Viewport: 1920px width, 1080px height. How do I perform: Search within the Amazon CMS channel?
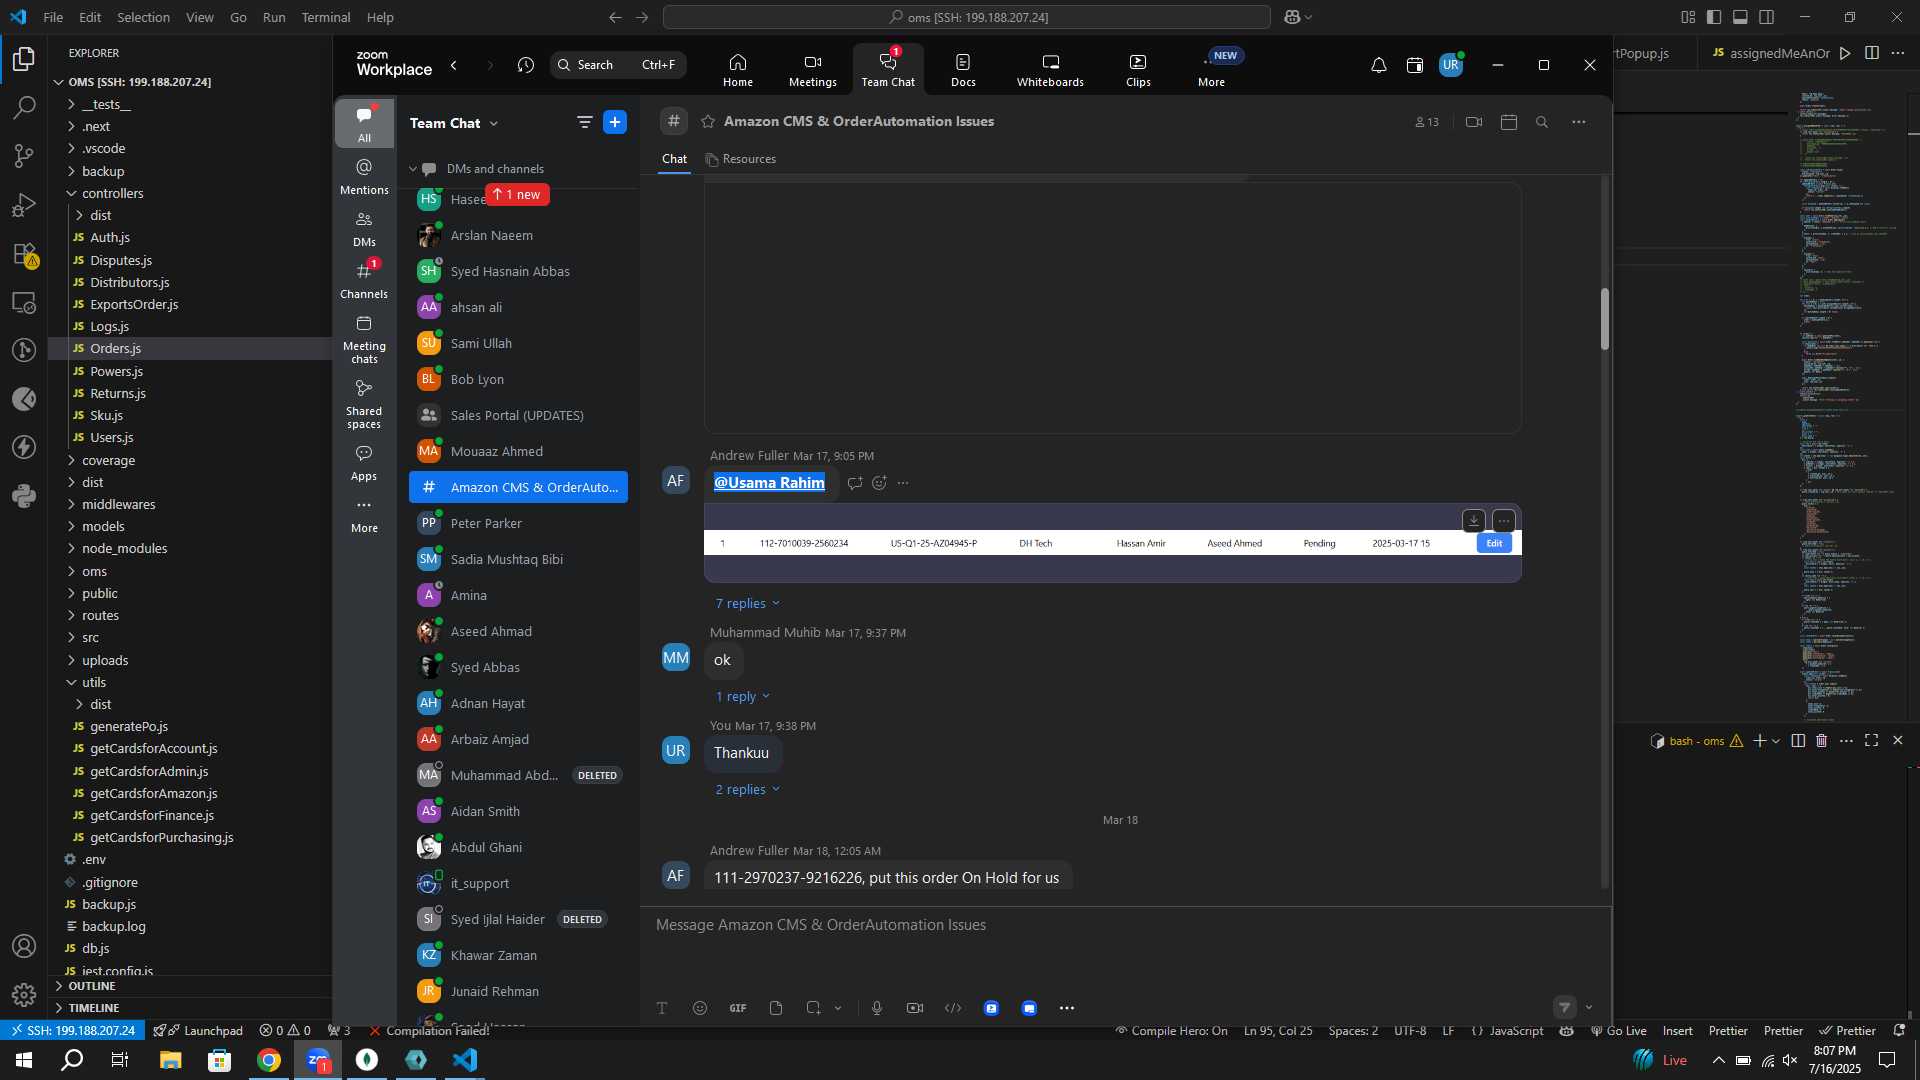(1542, 122)
